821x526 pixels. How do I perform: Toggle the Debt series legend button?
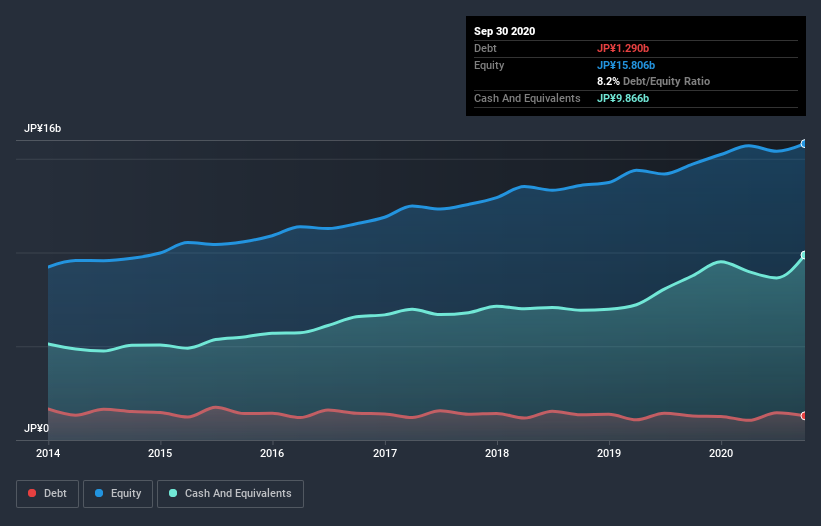pos(48,494)
